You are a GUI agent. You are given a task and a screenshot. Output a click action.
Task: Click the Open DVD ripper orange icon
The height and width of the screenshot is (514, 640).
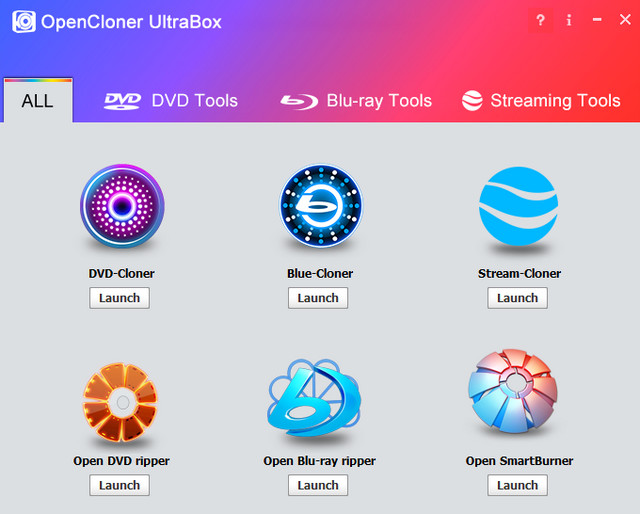coord(121,402)
